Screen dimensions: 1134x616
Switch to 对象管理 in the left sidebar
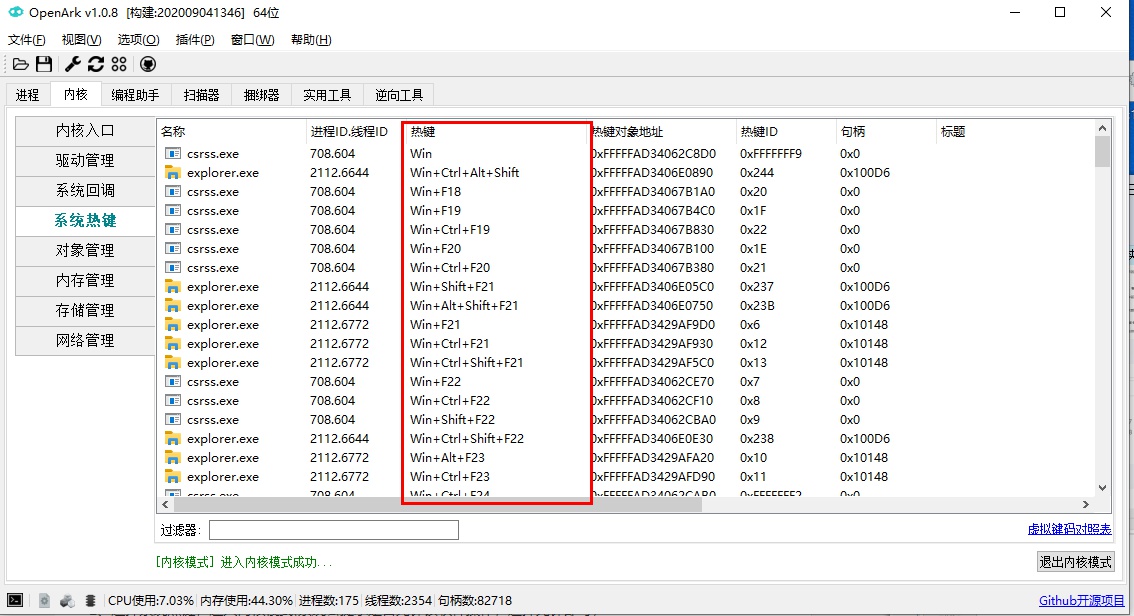click(x=84, y=251)
